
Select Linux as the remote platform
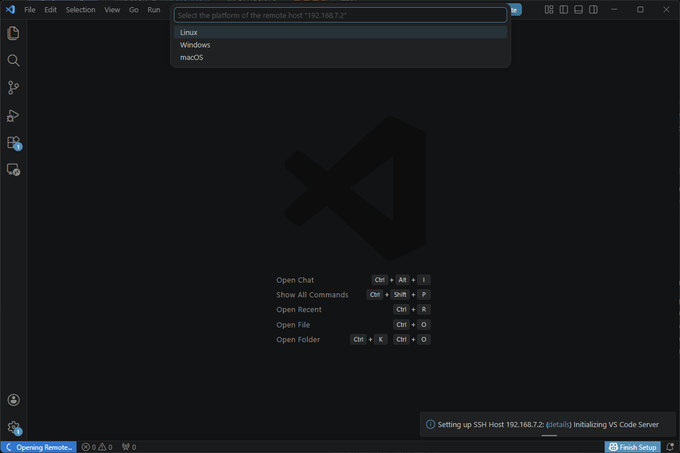point(340,32)
